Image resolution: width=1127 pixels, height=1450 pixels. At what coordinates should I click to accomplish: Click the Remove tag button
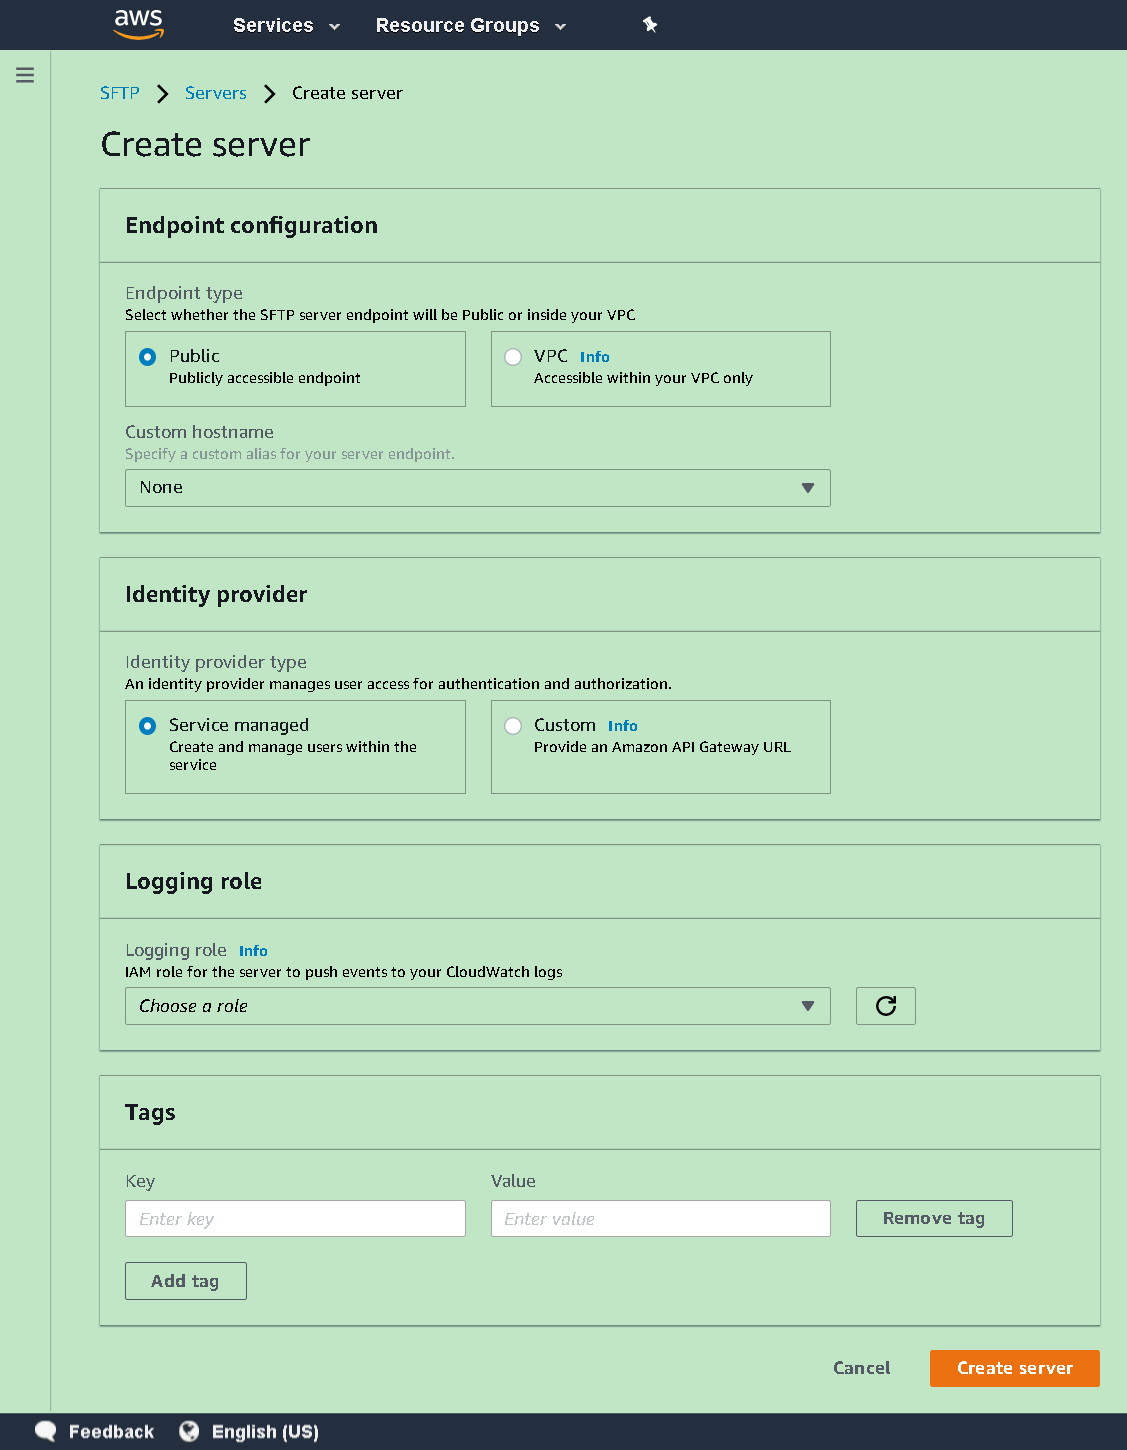pyautogui.click(x=933, y=1218)
